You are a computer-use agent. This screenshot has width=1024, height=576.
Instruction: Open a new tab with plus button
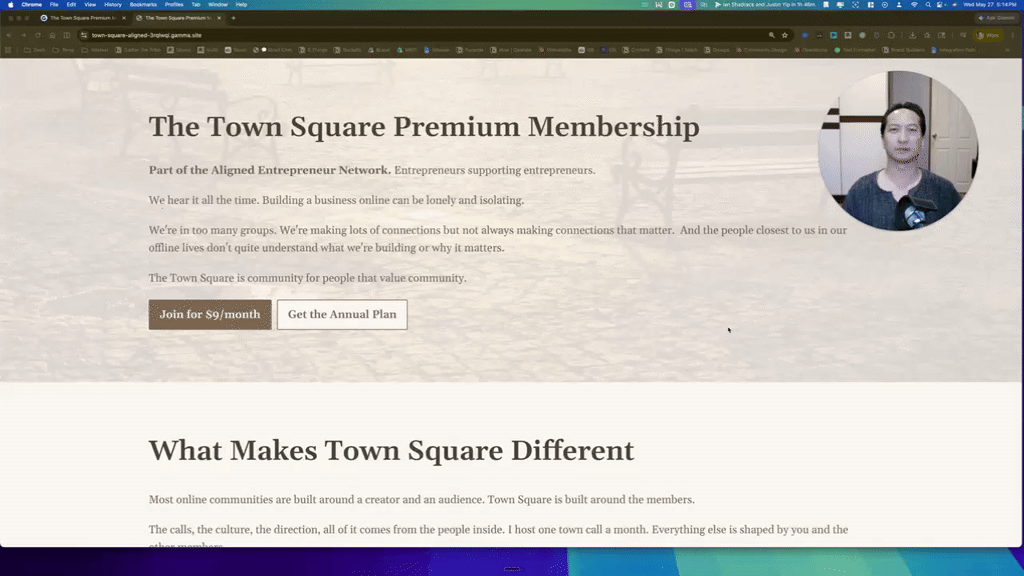pos(233,18)
